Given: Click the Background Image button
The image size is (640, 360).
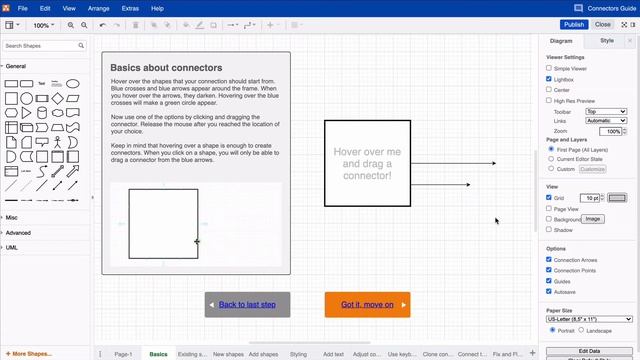Looking at the screenshot, I should [x=593, y=219].
